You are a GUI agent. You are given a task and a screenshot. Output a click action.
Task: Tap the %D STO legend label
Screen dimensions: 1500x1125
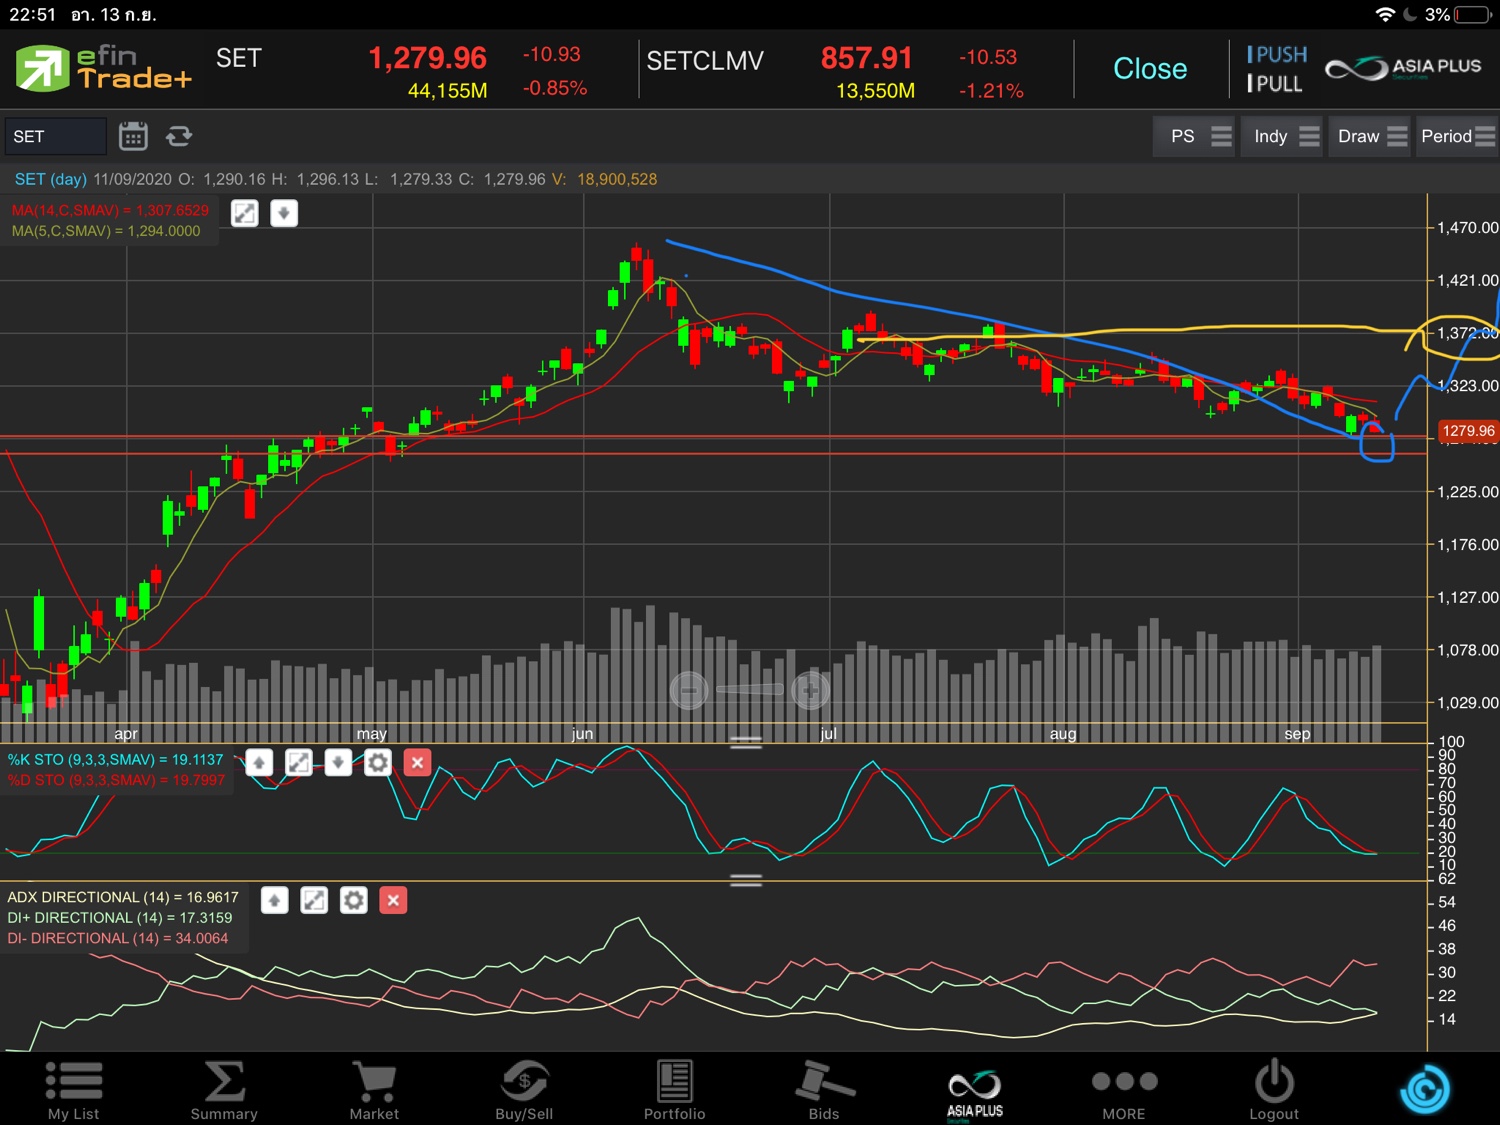(x=116, y=780)
